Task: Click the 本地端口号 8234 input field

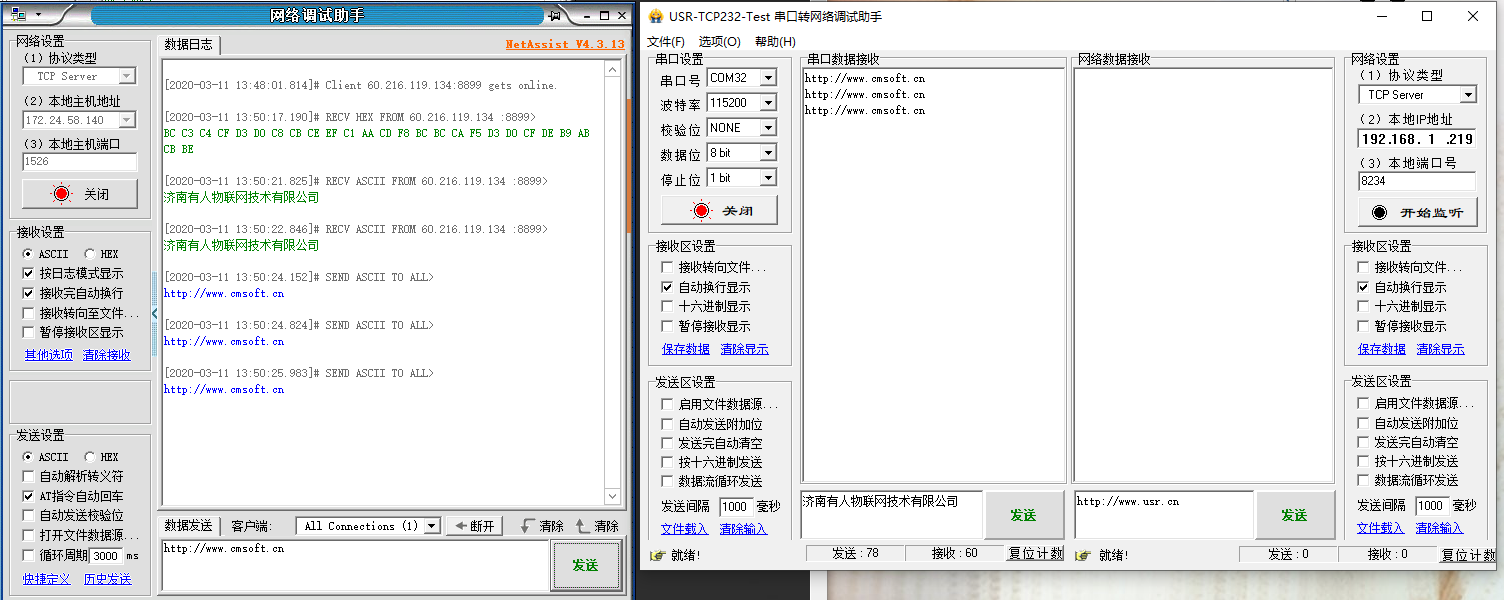Action: 1415,181
